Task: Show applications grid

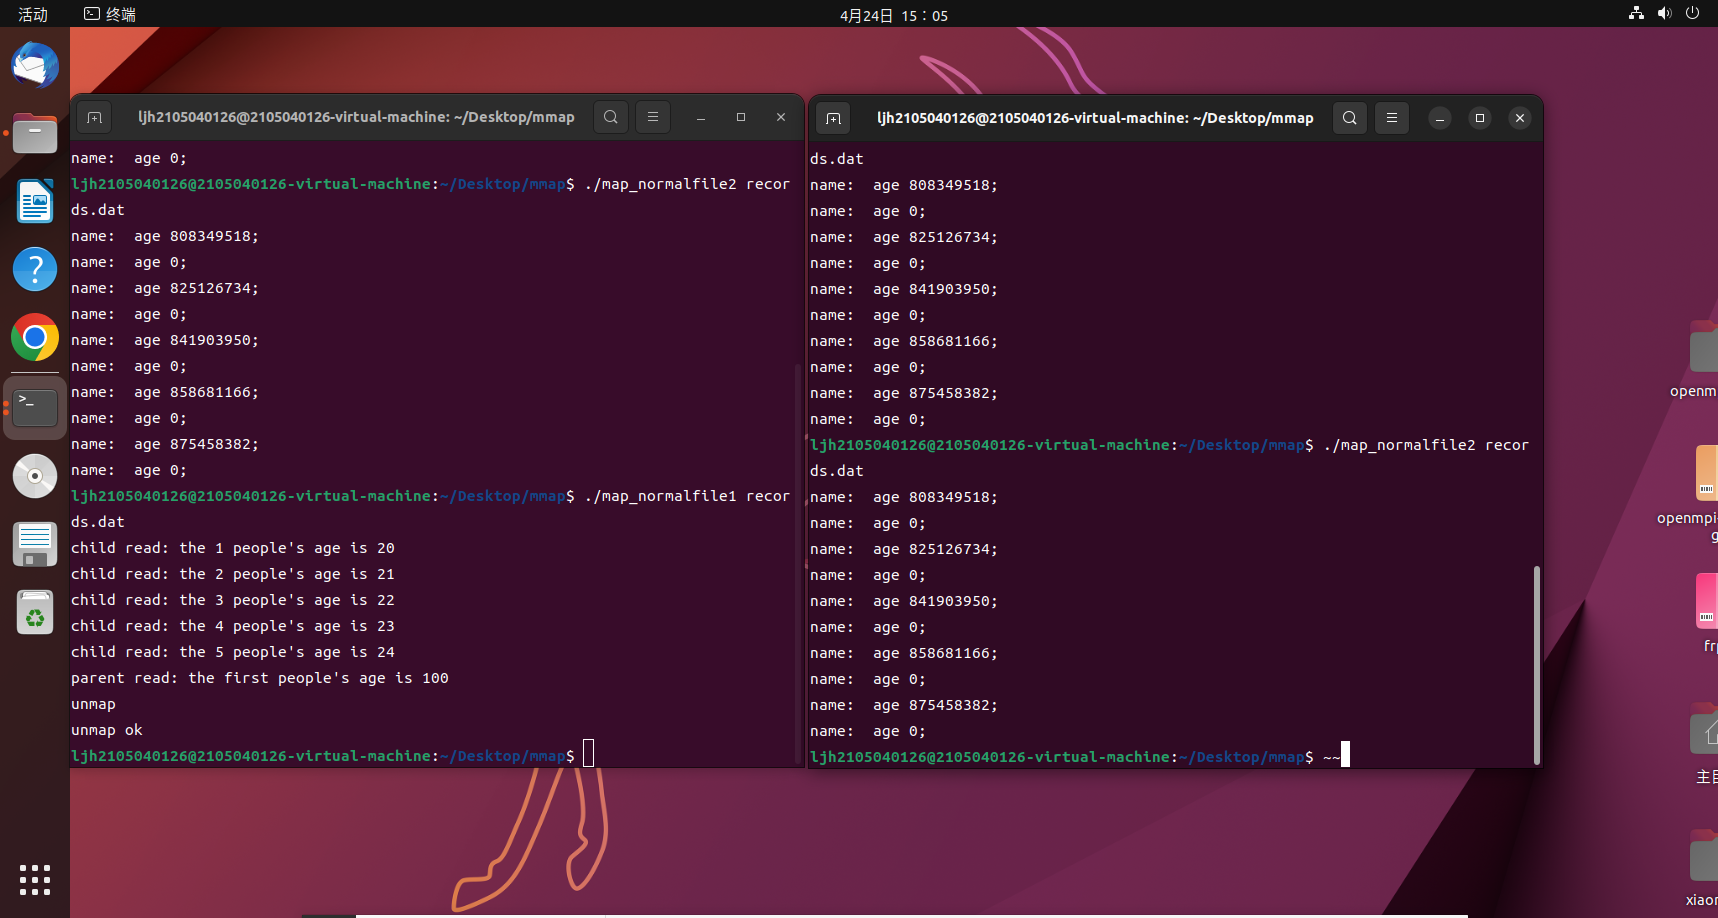Action: click(35, 880)
